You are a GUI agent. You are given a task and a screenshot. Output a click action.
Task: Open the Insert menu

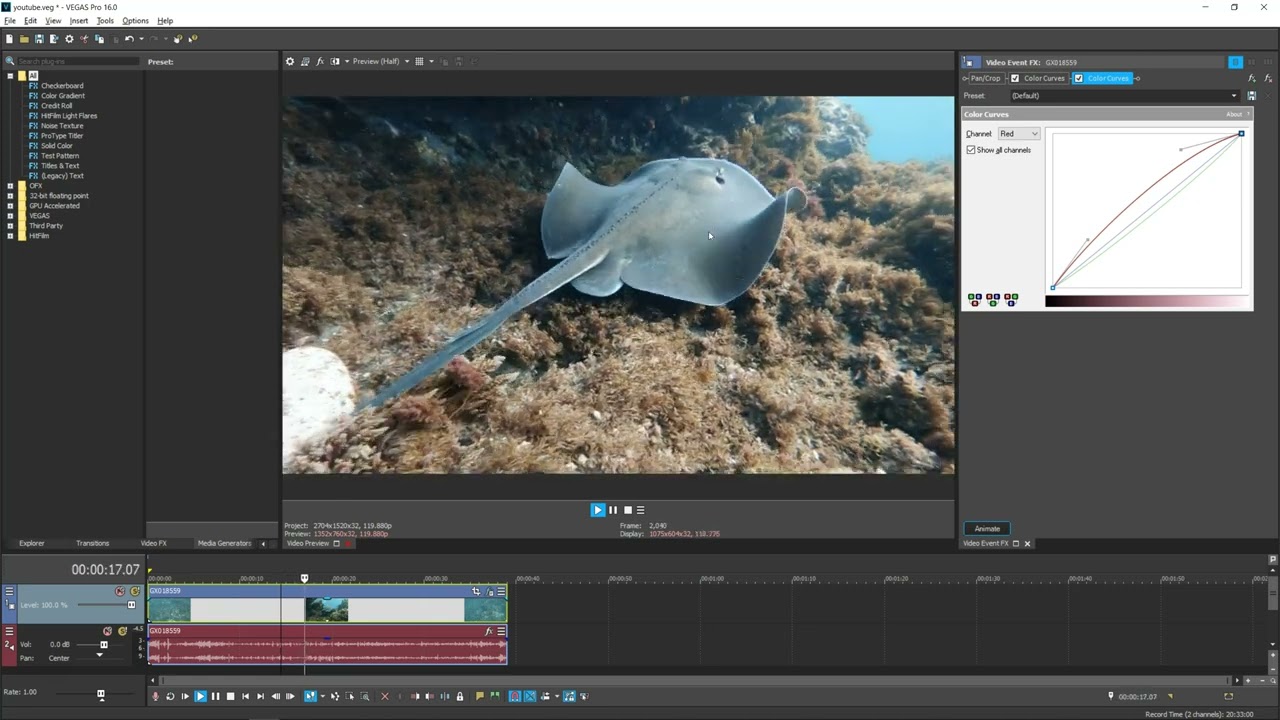[x=79, y=21]
